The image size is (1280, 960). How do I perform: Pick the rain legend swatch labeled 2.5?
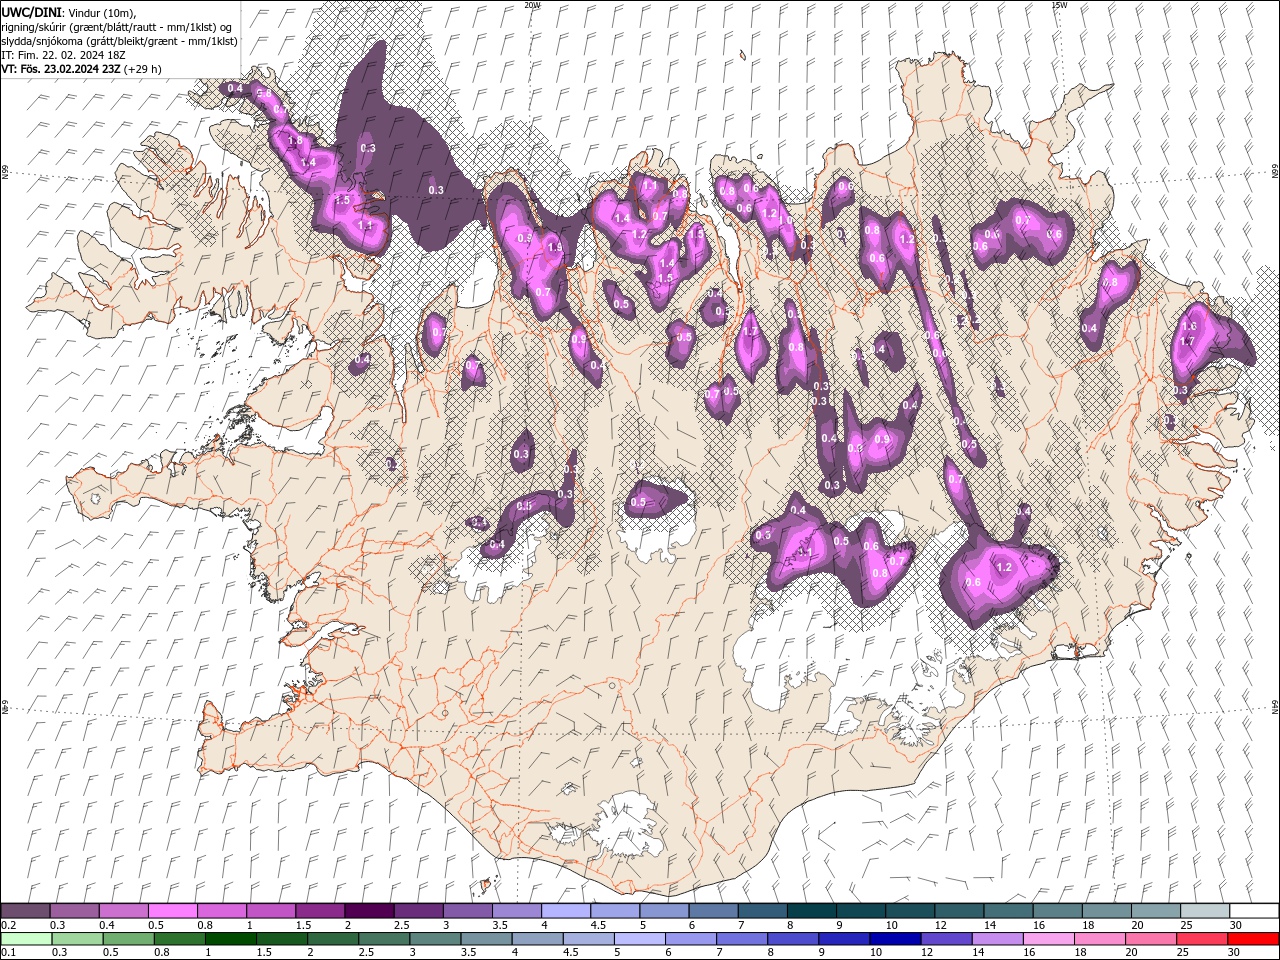coord(384,939)
